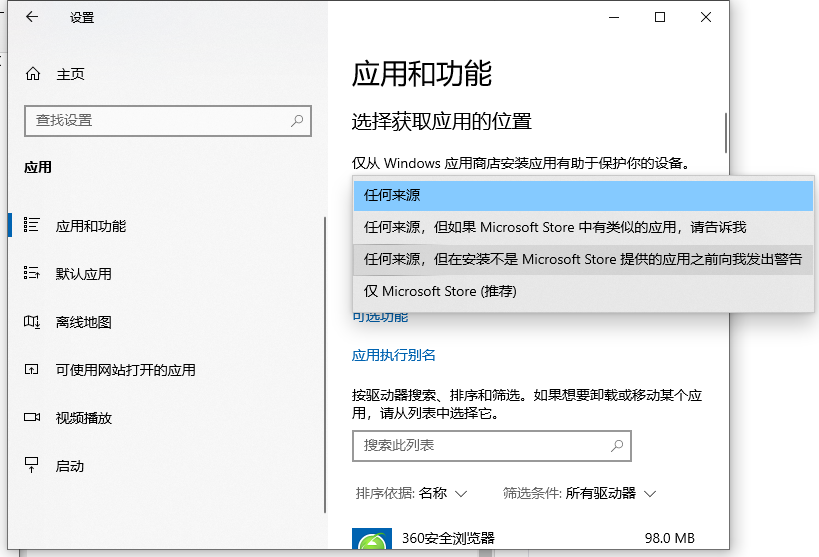
Task: Click the 可使用网站打开的应用 icon
Action: (32, 370)
